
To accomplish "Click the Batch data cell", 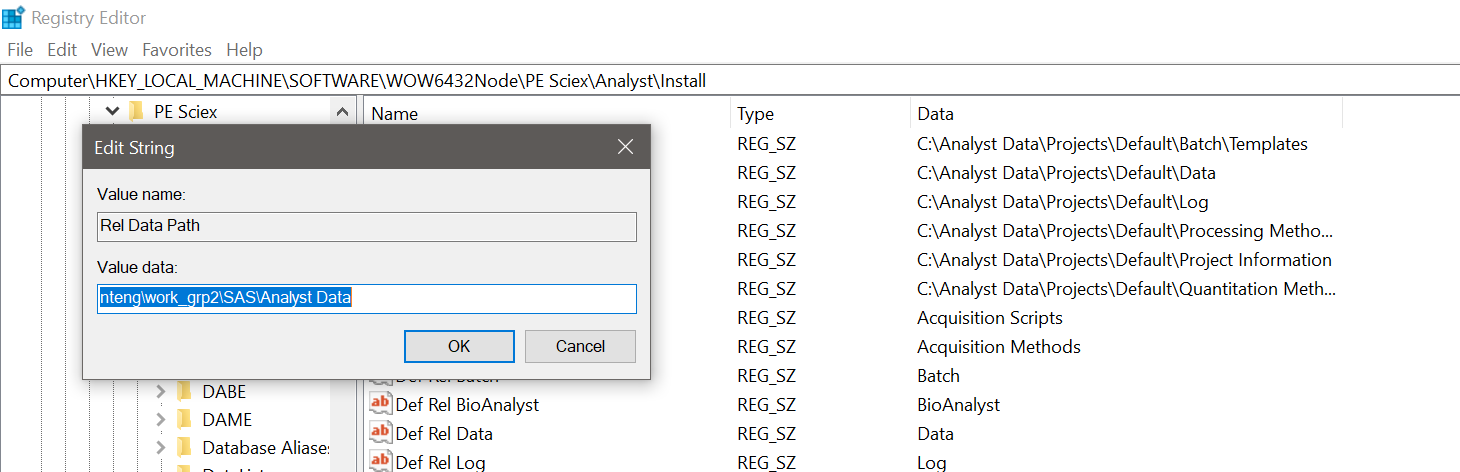I will coord(938,376).
